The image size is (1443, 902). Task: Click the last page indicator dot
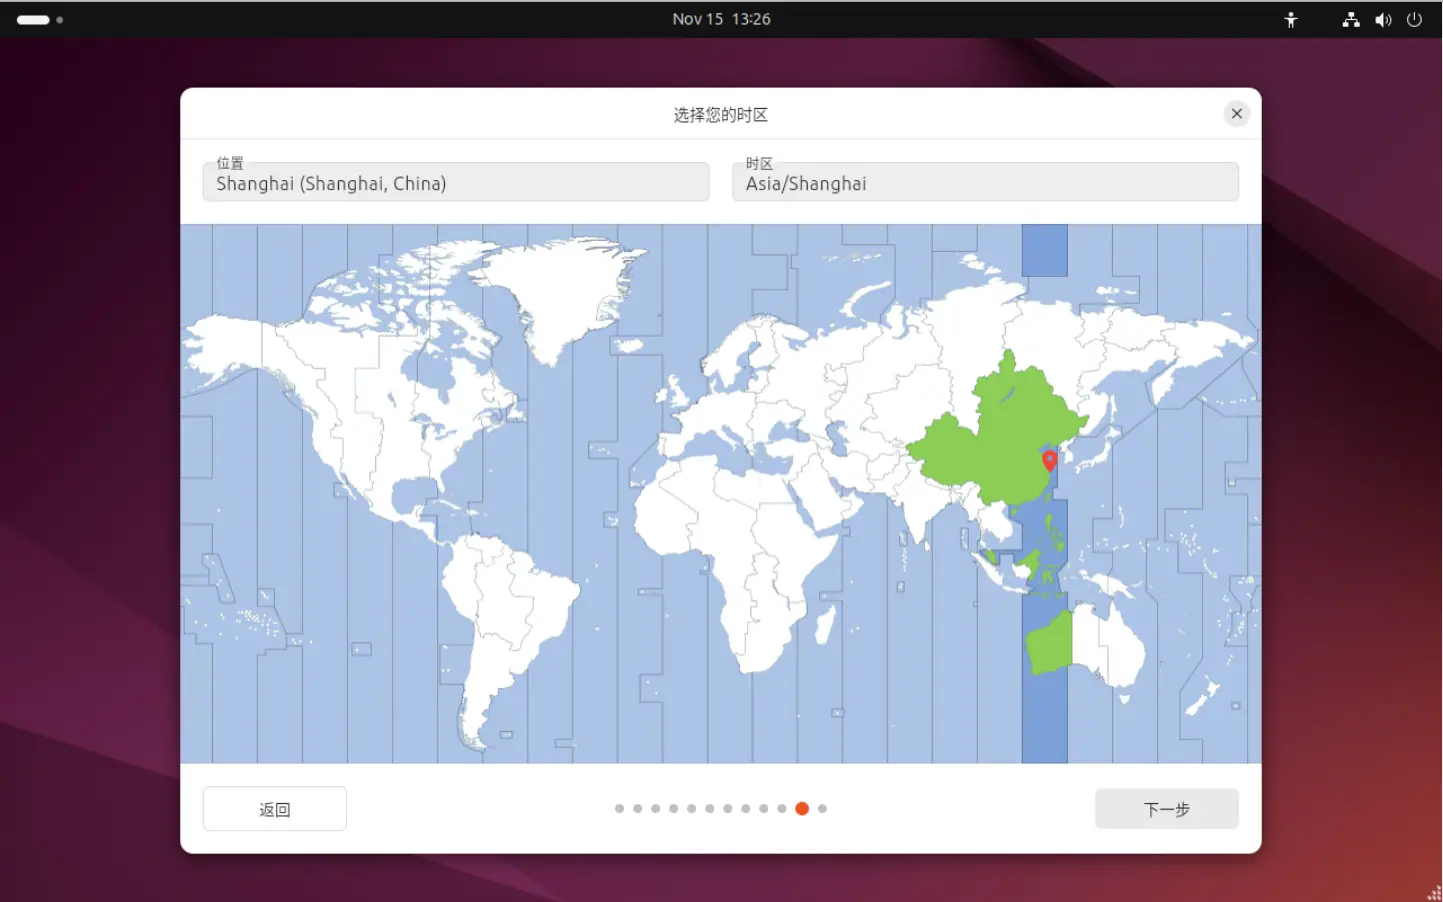[822, 809]
